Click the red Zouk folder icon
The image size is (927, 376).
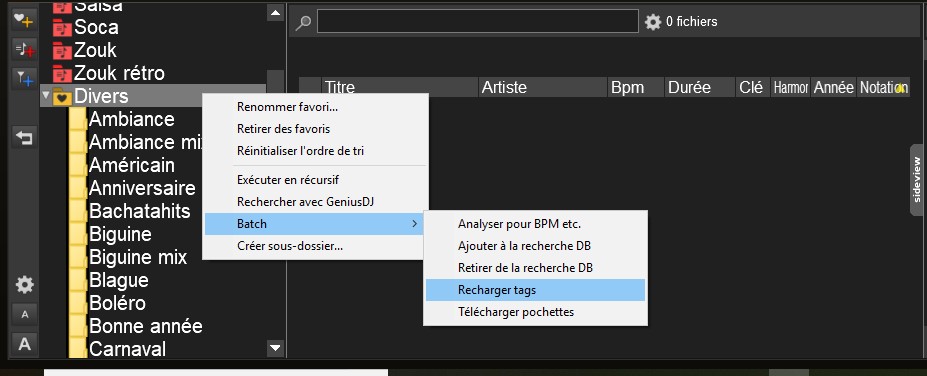pos(61,51)
